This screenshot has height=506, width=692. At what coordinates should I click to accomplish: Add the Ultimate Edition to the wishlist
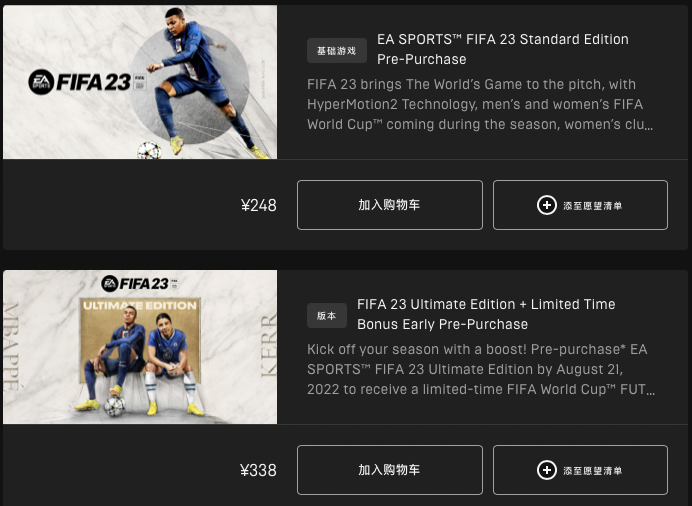pos(580,470)
